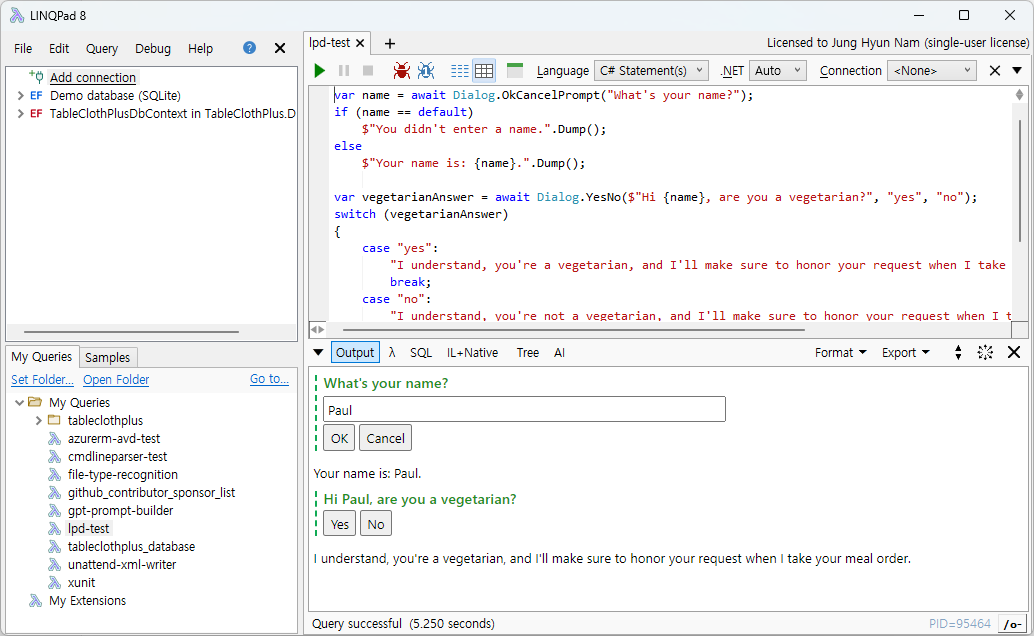Open azurerm-avd-test query
The width and height of the screenshot is (1034, 636).
click(114, 439)
